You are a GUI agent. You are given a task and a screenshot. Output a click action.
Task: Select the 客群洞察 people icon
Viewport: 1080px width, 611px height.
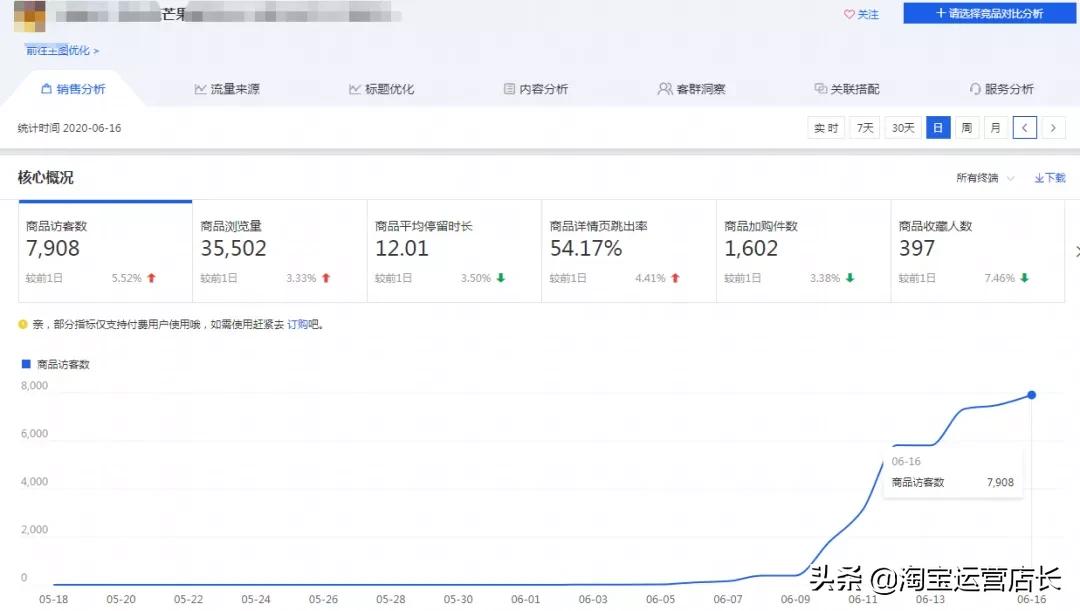tap(663, 88)
